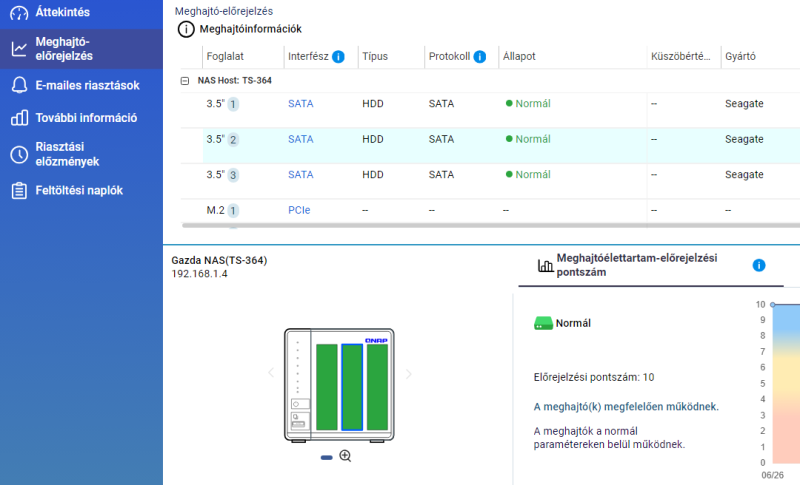Screen dimensions: 800x485
Task: Show previous NAS with left chevron
Action: (271, 373)
